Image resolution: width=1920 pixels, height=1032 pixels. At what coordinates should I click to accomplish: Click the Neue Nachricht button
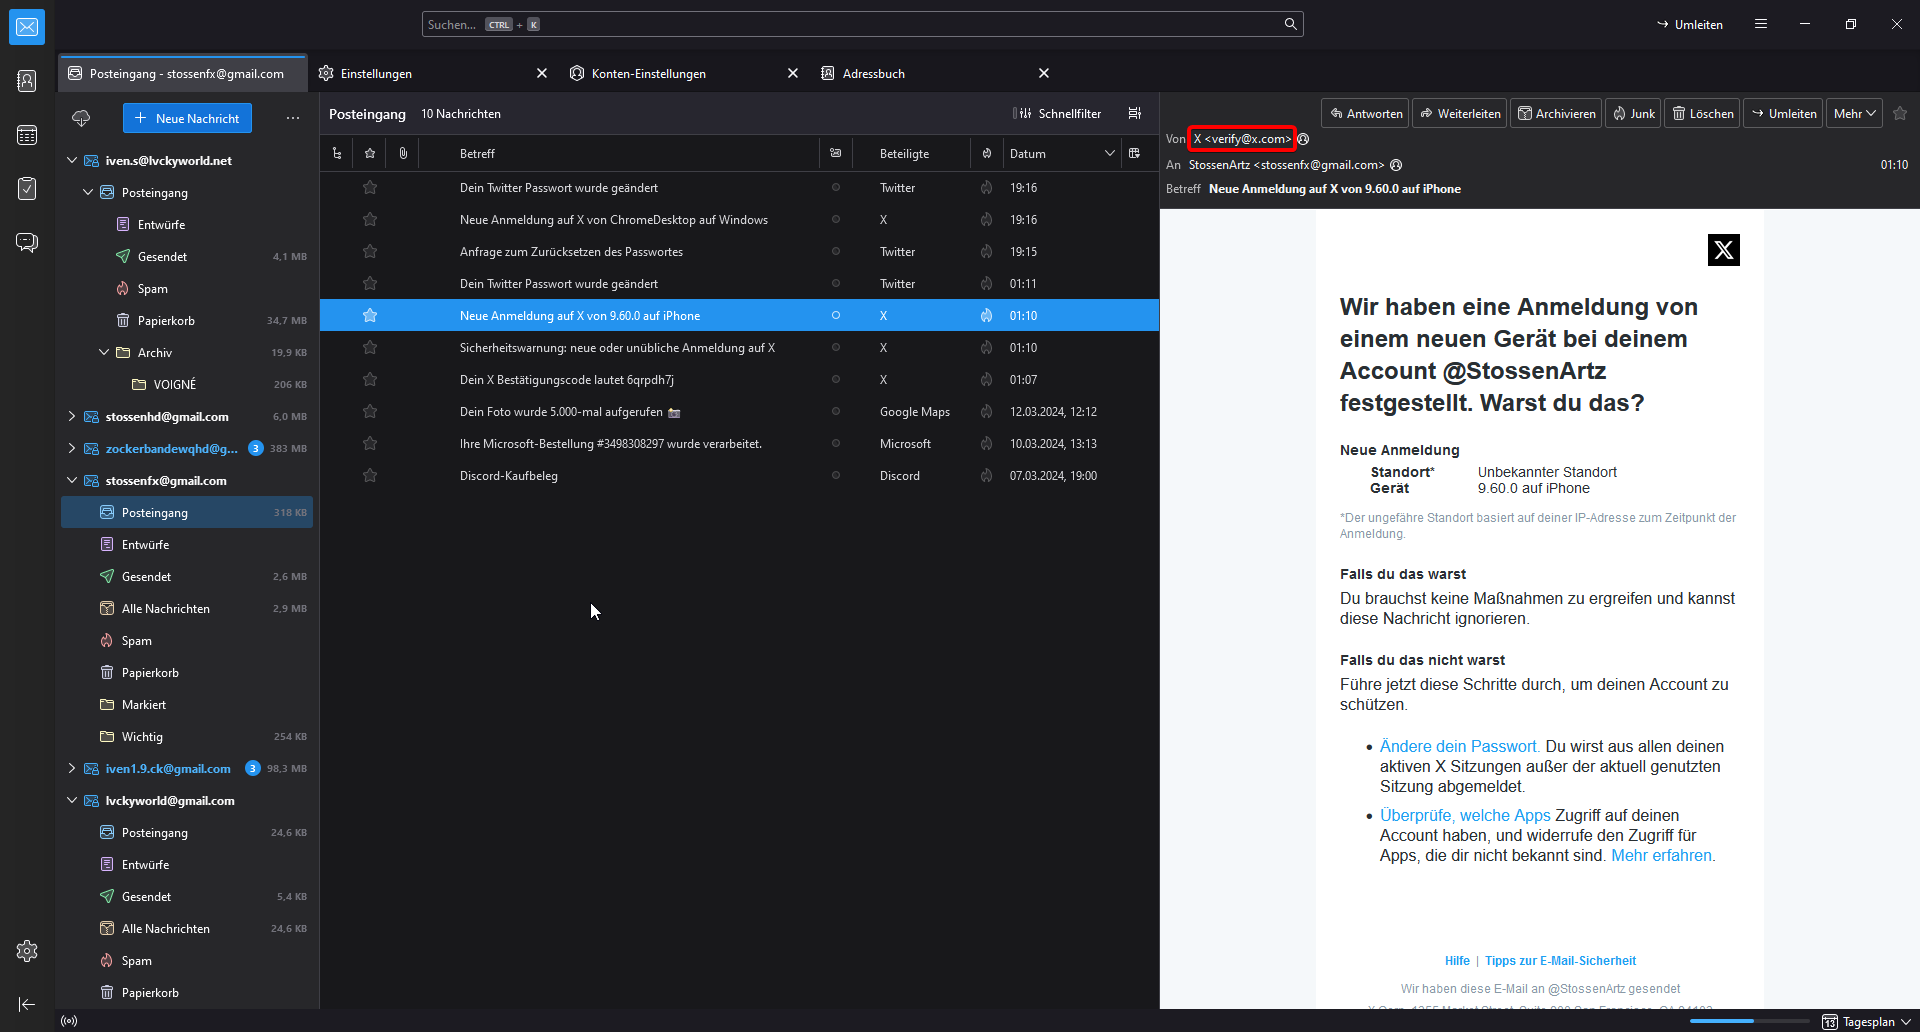(x=187, y=118)
